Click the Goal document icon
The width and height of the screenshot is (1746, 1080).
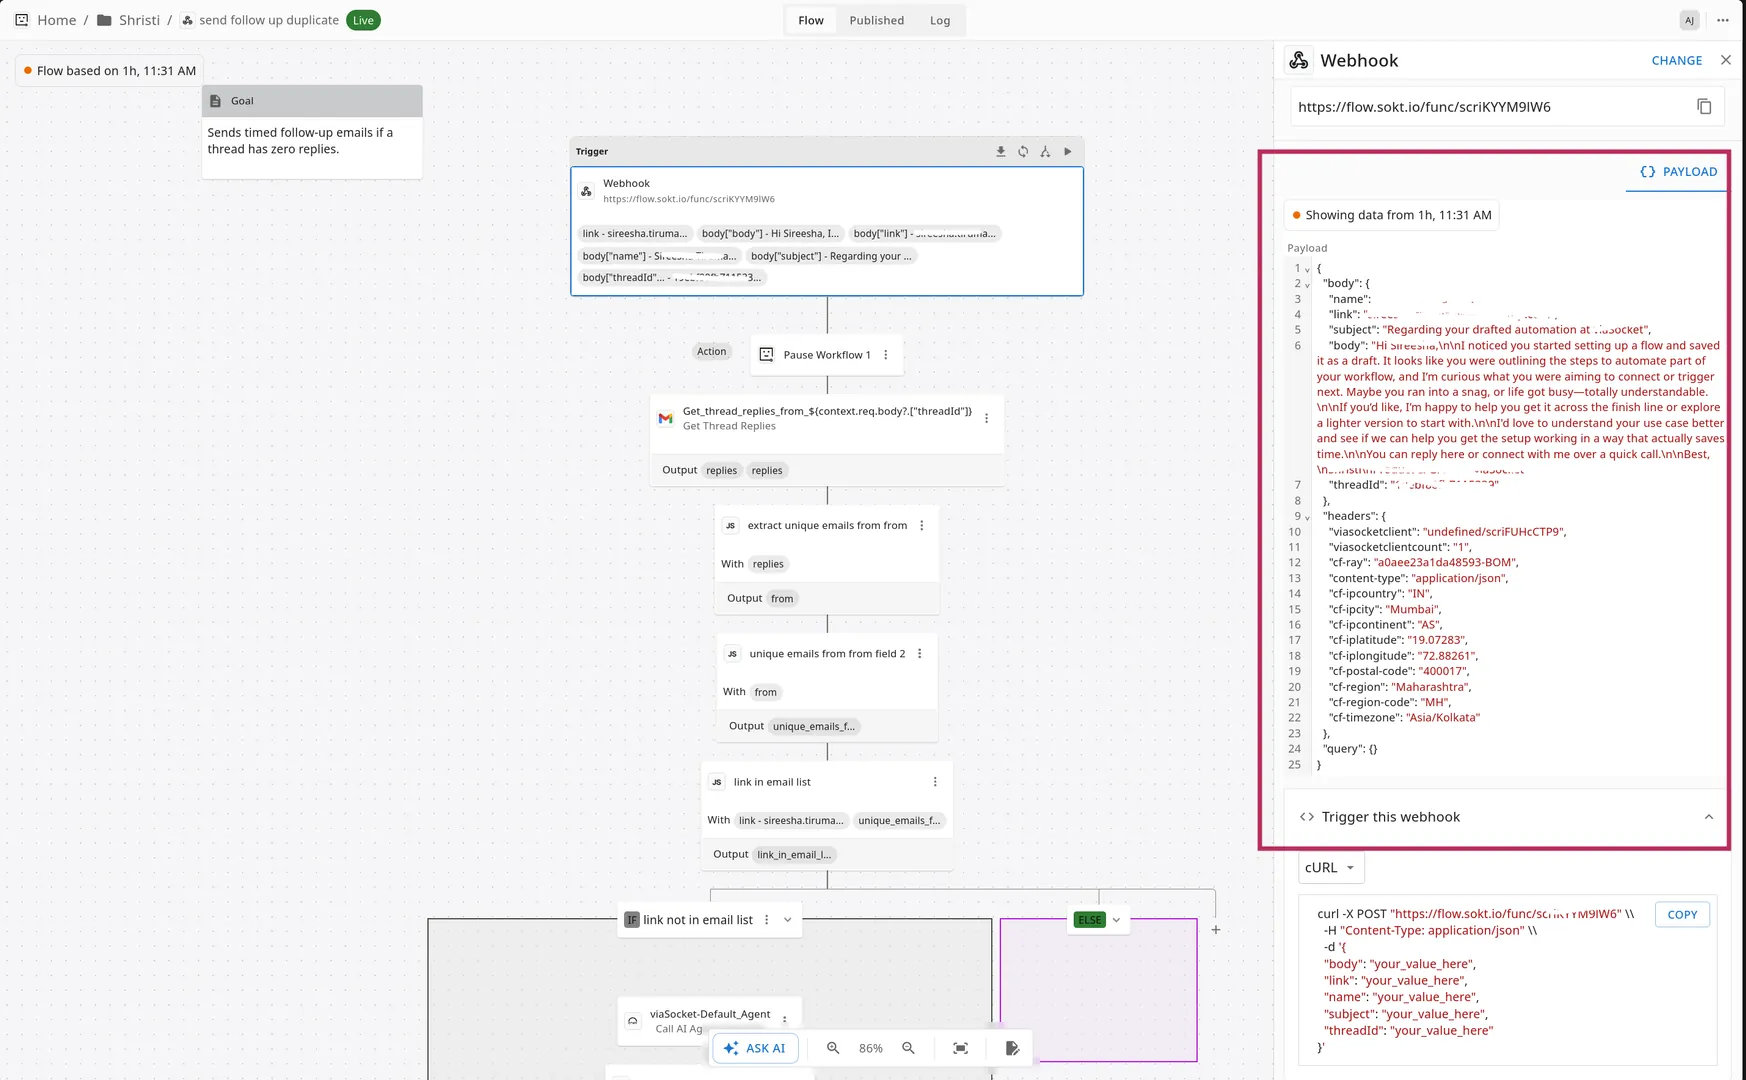(215, 101)
